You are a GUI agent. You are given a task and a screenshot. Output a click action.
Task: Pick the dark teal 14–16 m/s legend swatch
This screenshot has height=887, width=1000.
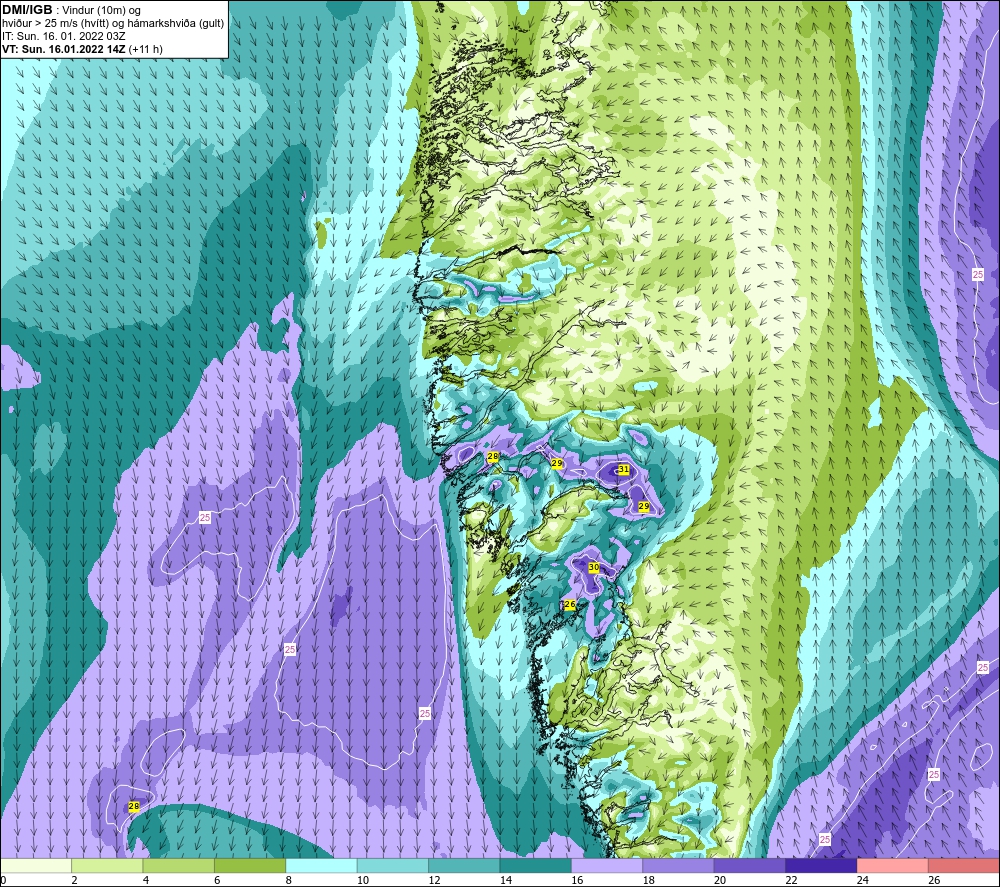[x=536, y=865]
